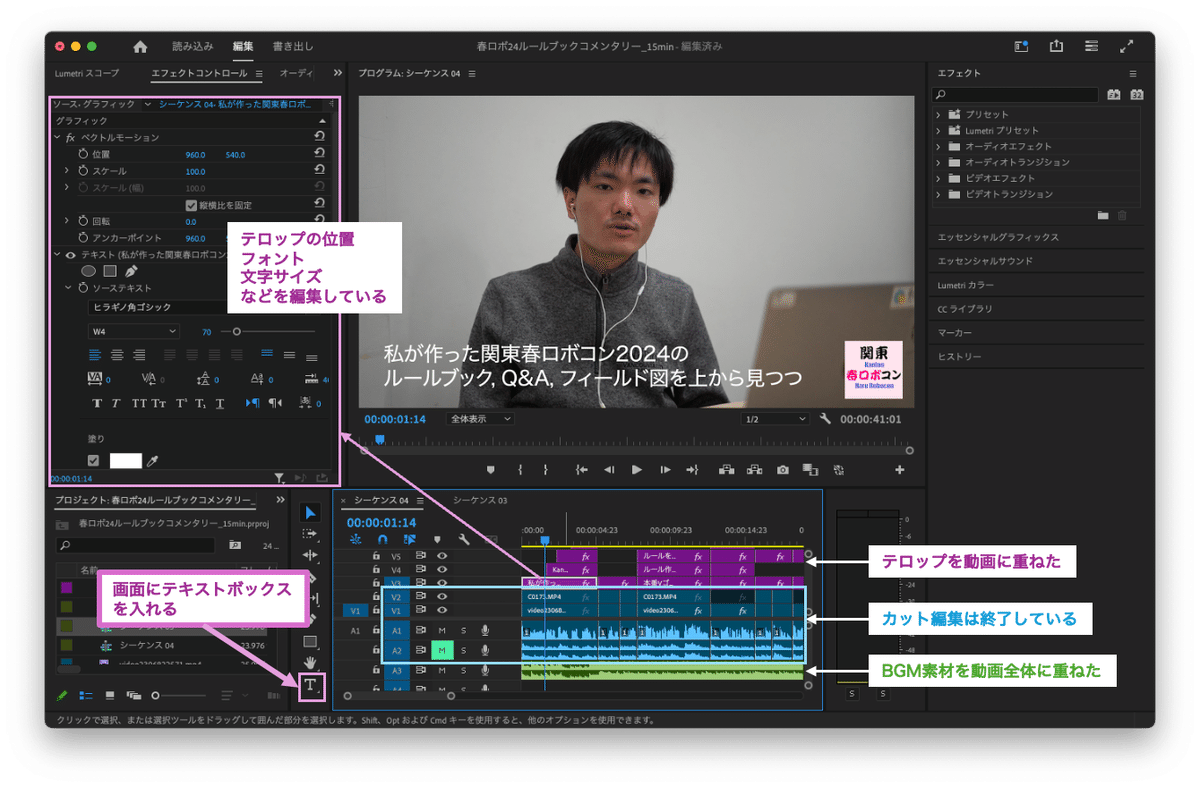The width and height of the screenshot is (1200, 788).
Task: Click the Home icon in top bar
Action: pos(140,46)
